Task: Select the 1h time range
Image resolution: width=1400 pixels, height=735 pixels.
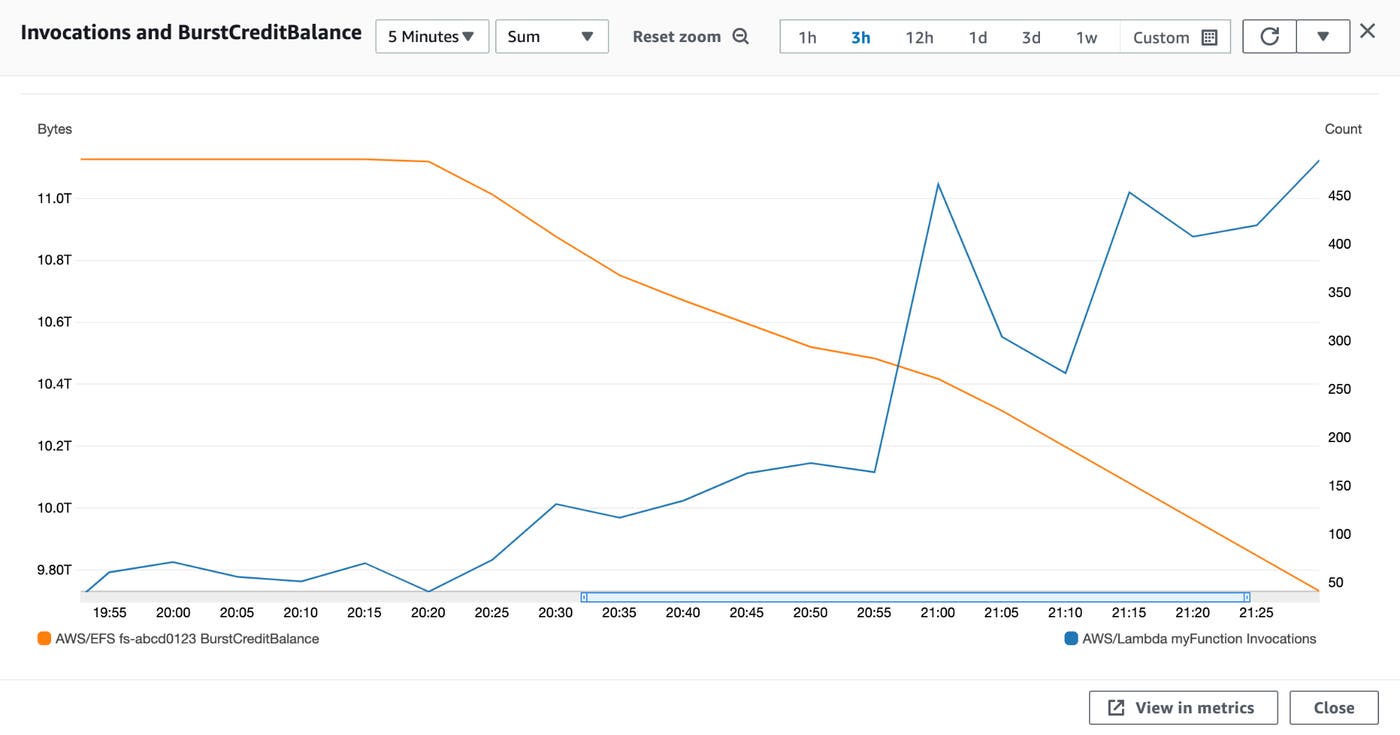Action: (x=806, y=36)
